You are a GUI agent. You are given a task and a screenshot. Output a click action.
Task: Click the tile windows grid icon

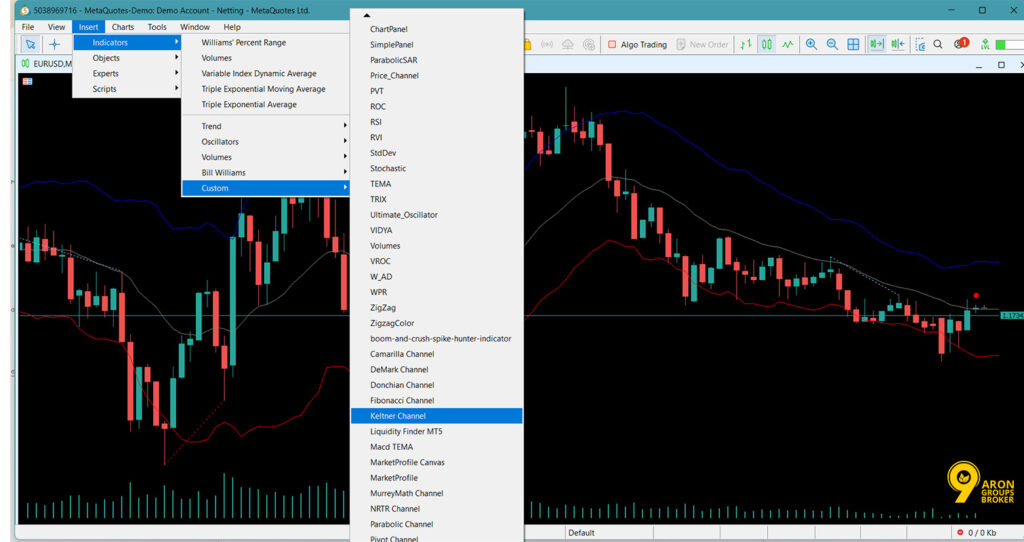point(853,44)
